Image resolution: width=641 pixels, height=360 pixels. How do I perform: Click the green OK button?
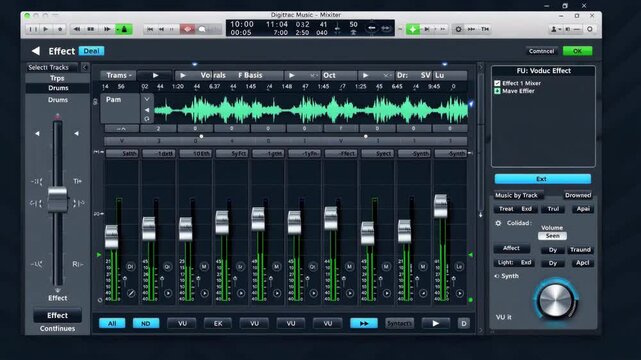point(577,51)
